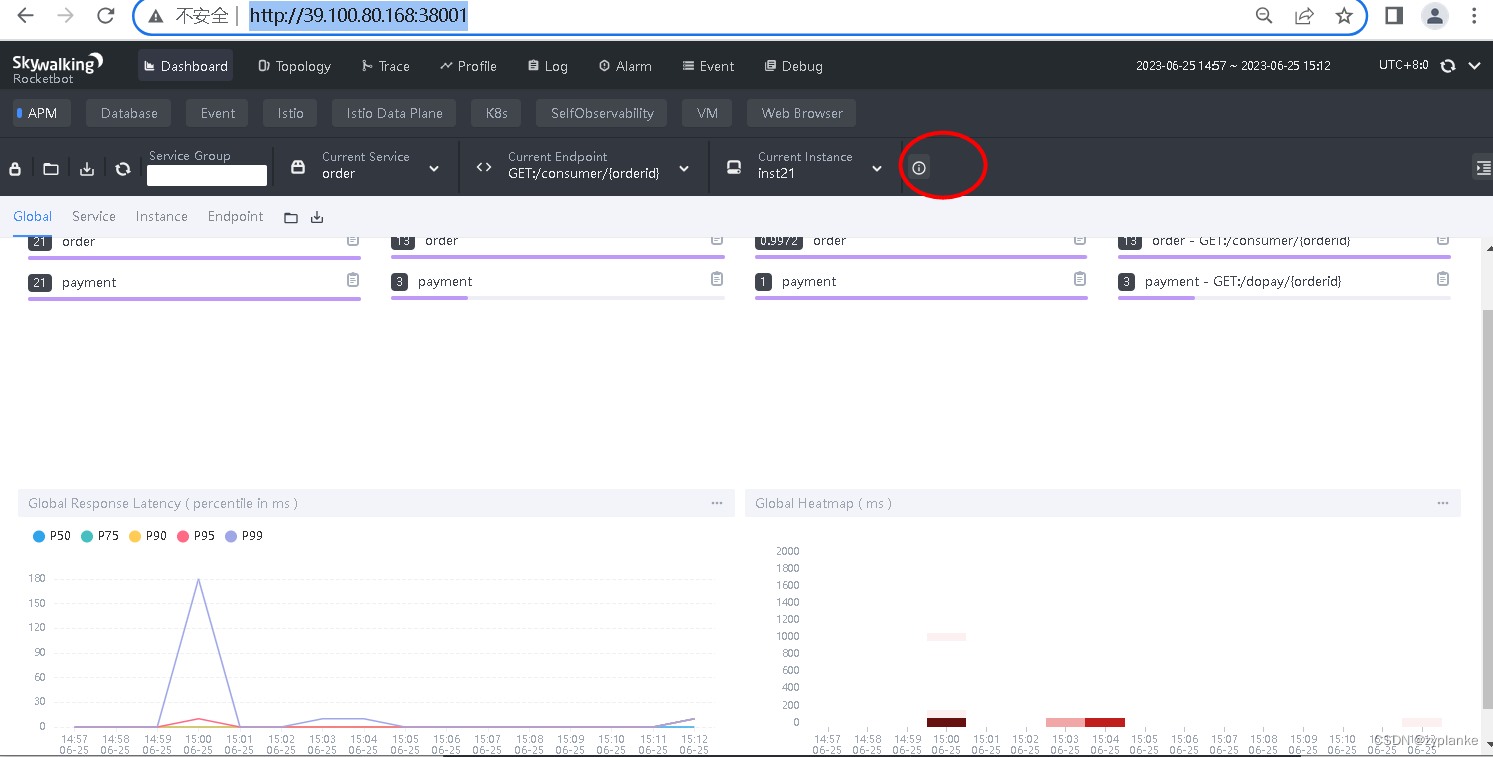The image size is (1493, 757).
Task: Open the folder icon in the dashboard toolbar
Action: click(51, 168)
